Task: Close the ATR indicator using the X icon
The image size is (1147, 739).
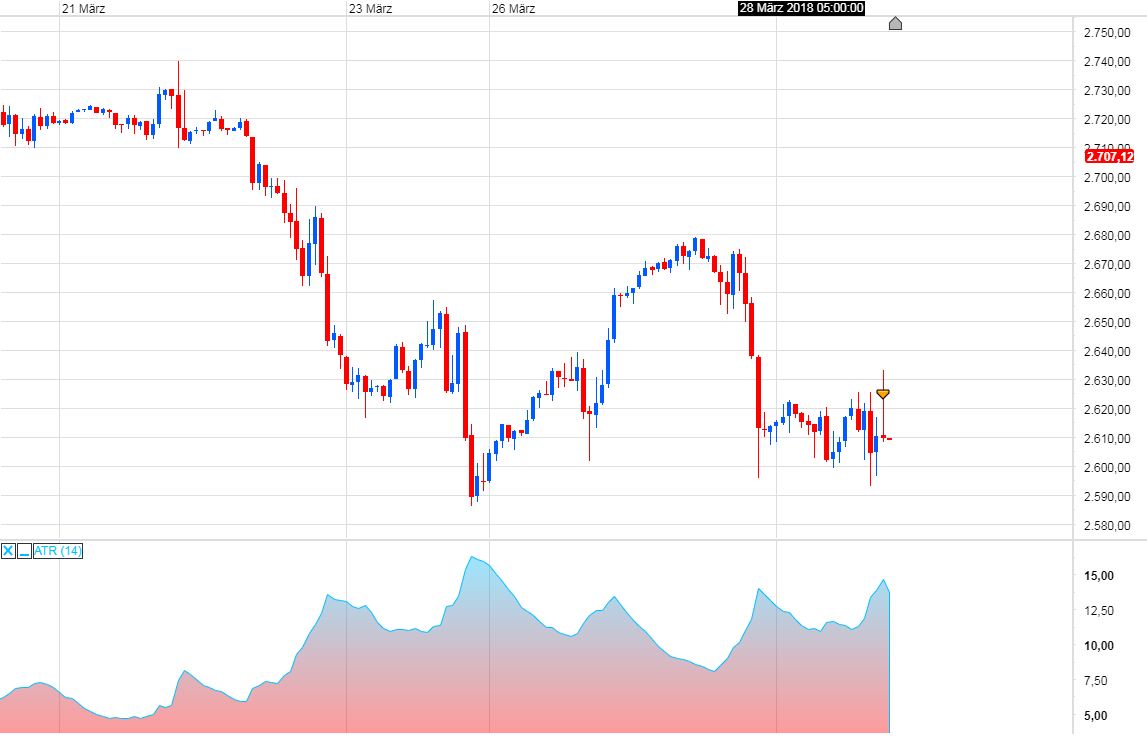Action: pos(7,551)
